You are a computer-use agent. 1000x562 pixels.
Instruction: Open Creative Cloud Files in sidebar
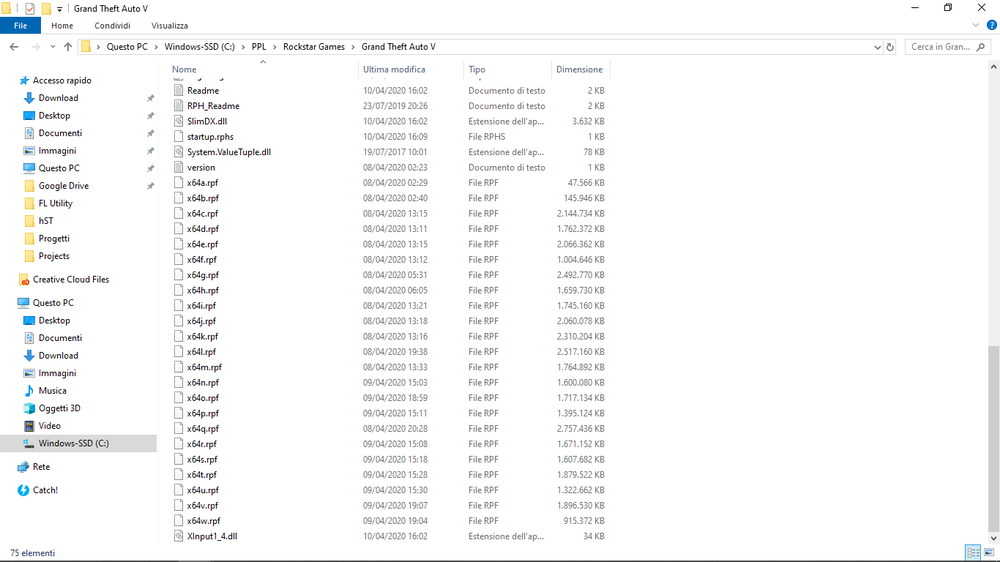71,279
